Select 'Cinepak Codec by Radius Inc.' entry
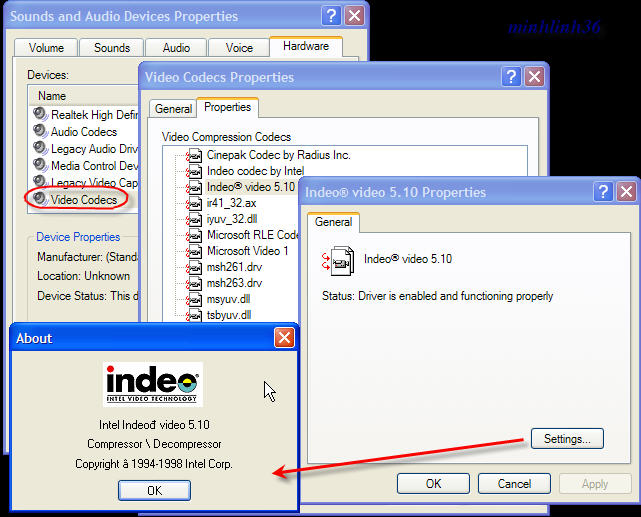Screen dimensions: 641x517 (278, 155)
